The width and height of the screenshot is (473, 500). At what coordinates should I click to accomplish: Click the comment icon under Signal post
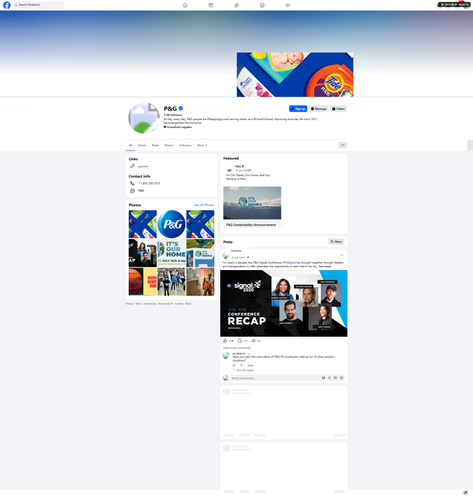239,341
